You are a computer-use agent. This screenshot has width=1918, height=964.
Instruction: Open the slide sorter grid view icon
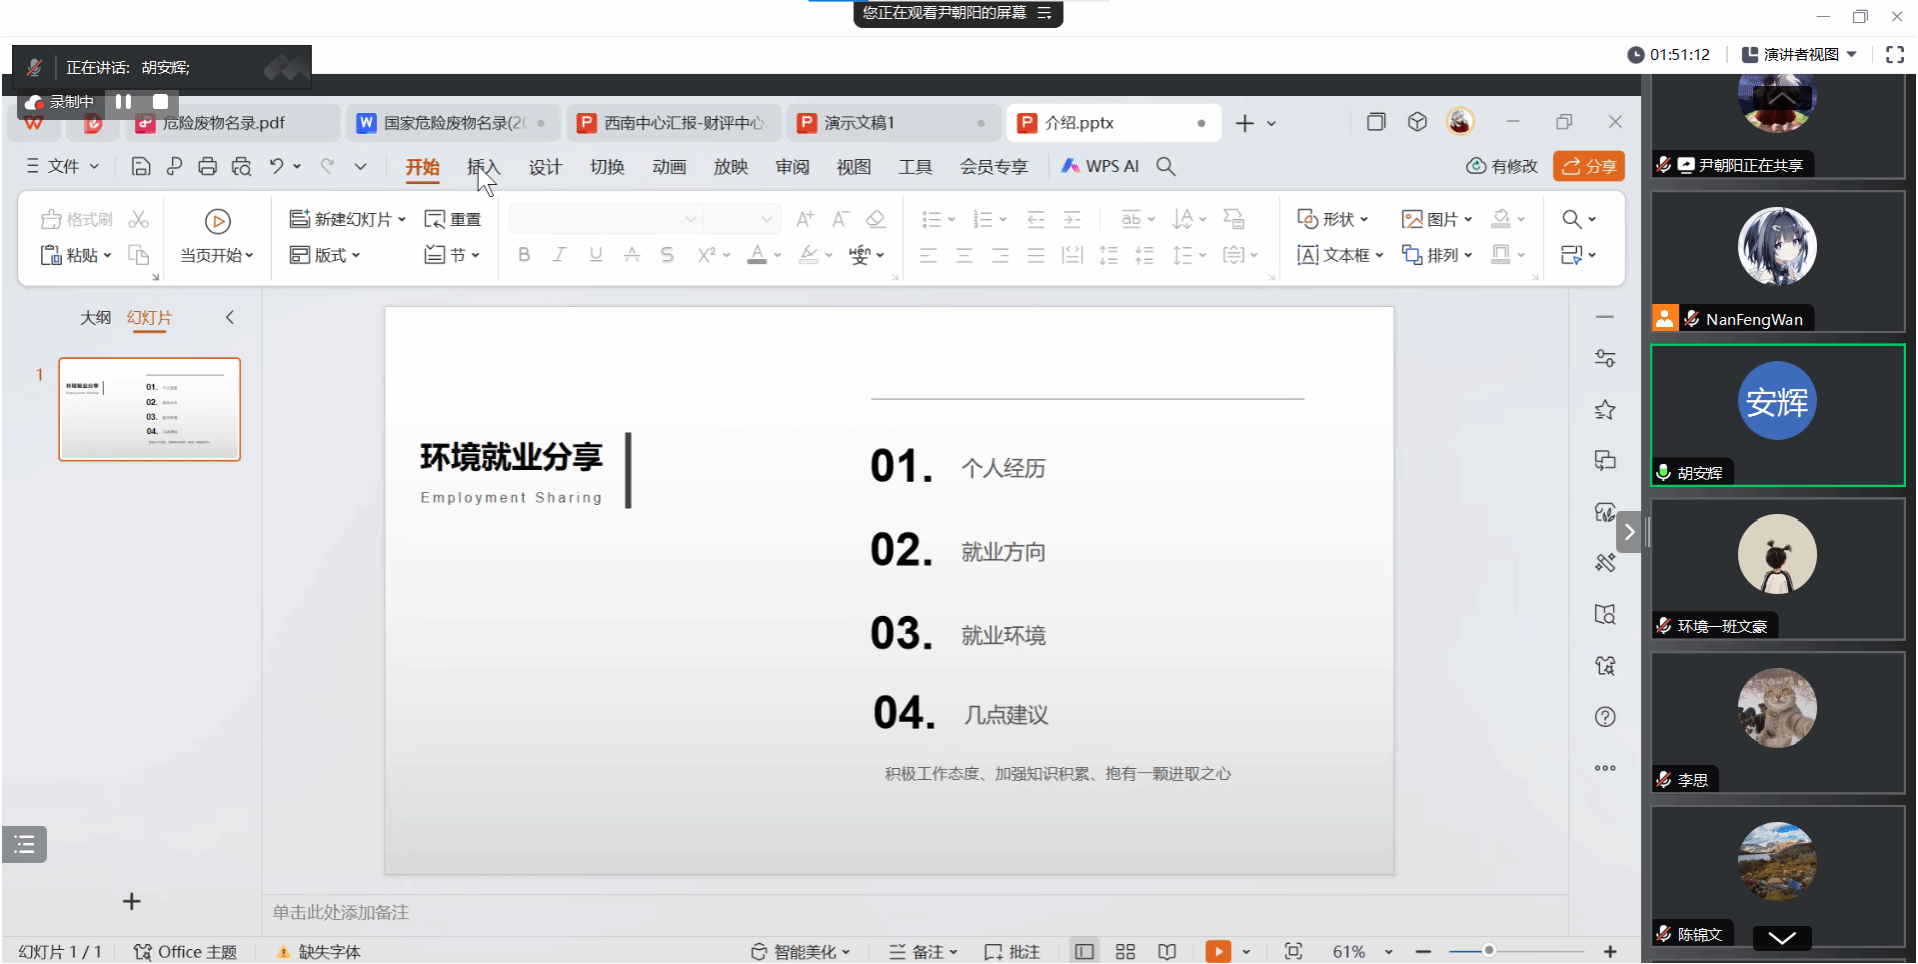coord(1125,952)
